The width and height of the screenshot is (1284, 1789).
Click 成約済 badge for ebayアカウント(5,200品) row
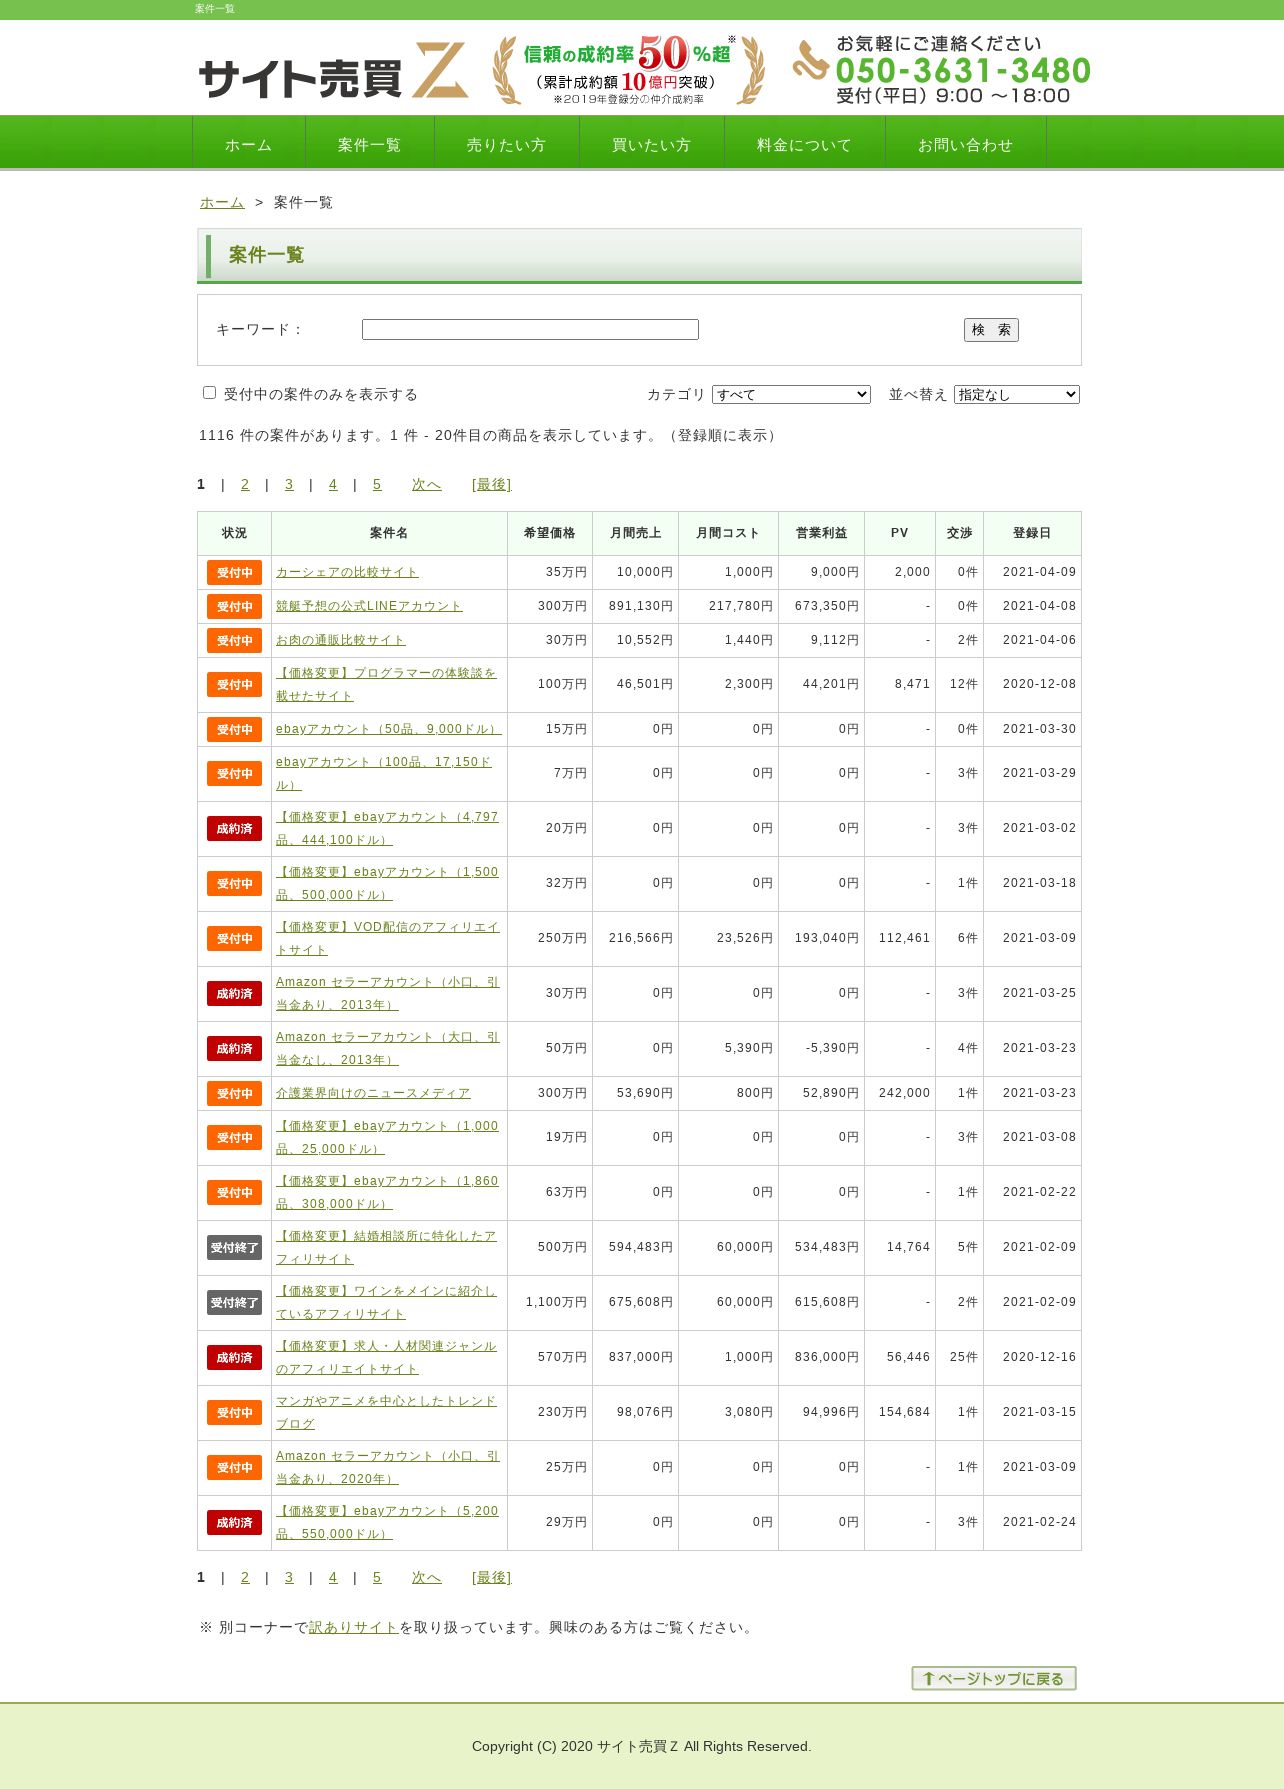click(234, 1522)
